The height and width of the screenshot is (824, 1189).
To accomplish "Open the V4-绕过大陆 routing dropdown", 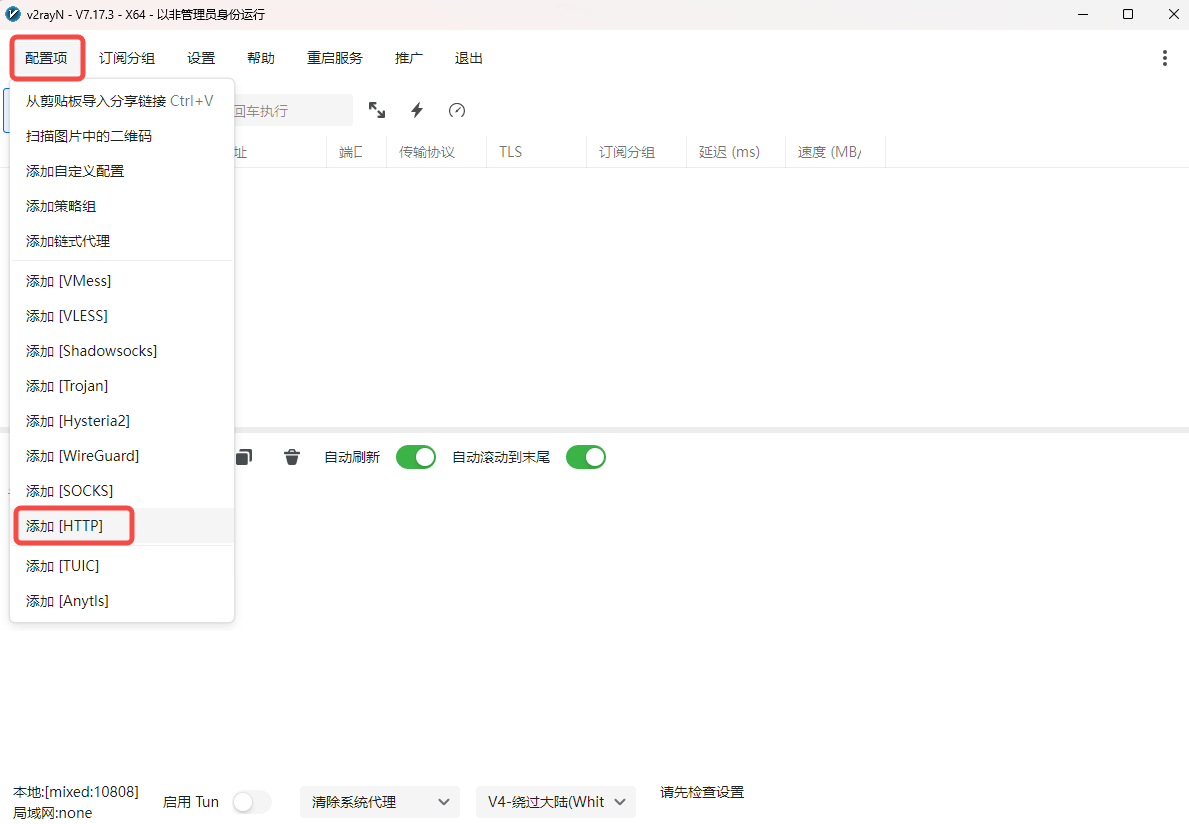I will click(556, 802).
